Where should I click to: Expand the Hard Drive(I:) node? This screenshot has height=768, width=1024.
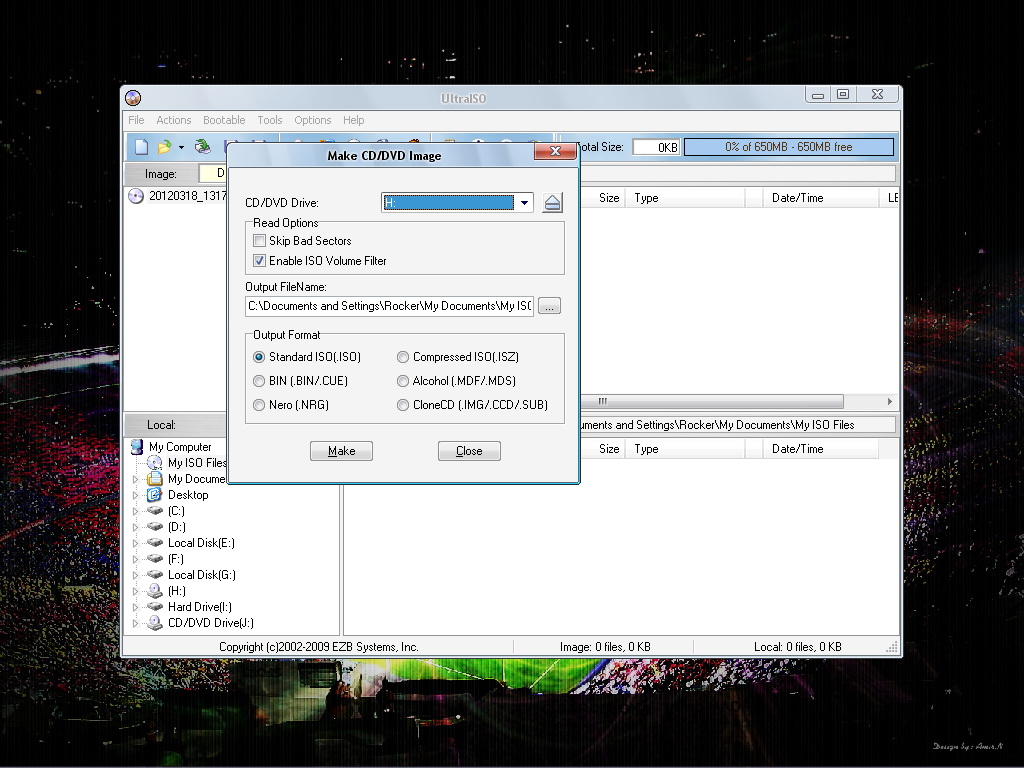tap(136, 607)
